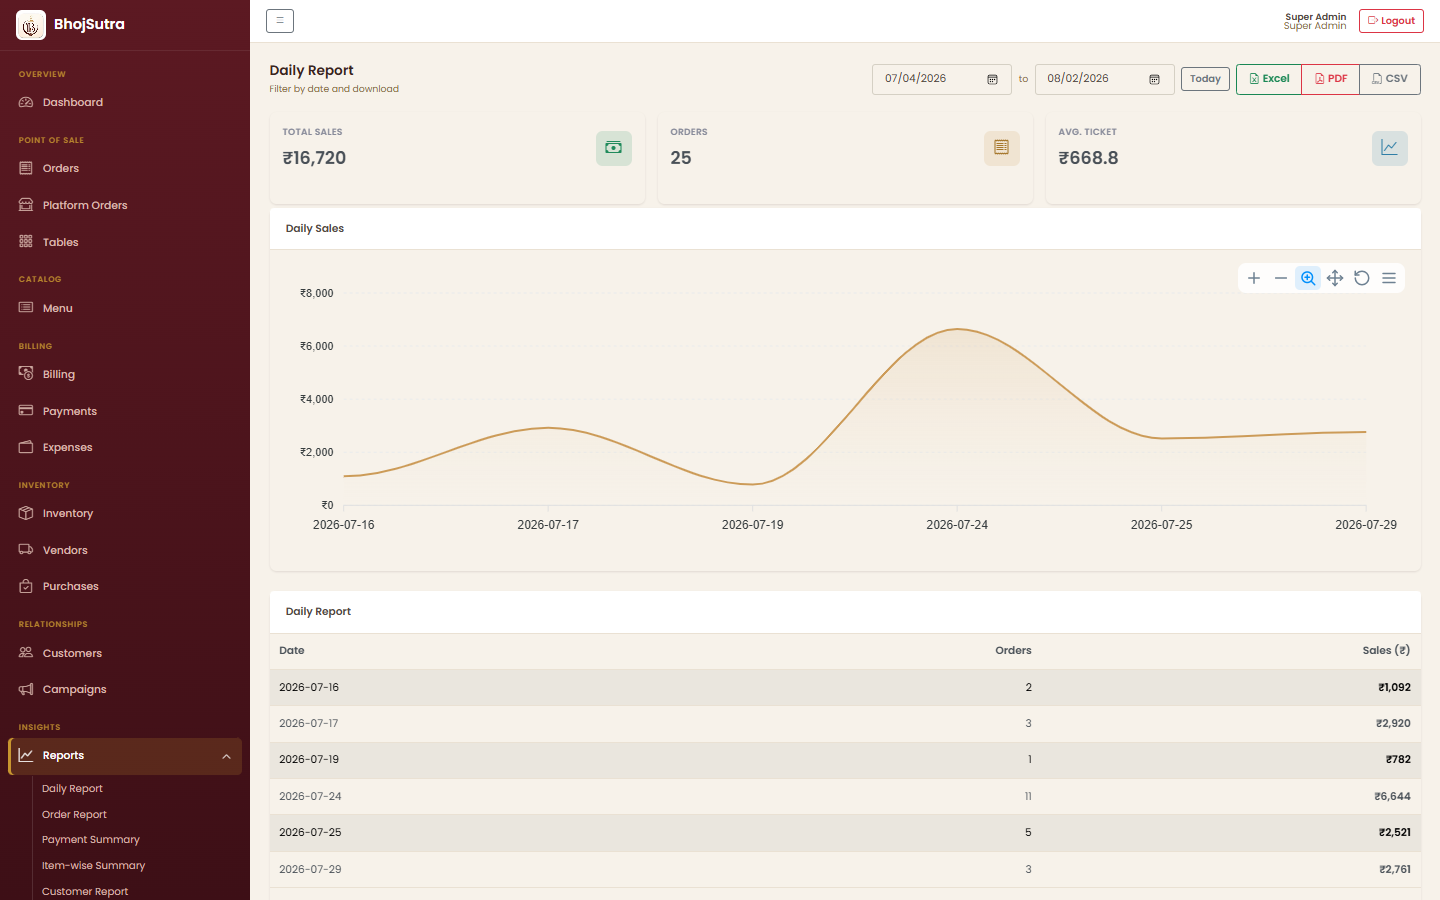This screenshot has height=900, width=1440.
Task: Click the Orders table column header
Action: [x=1013, y=651]
